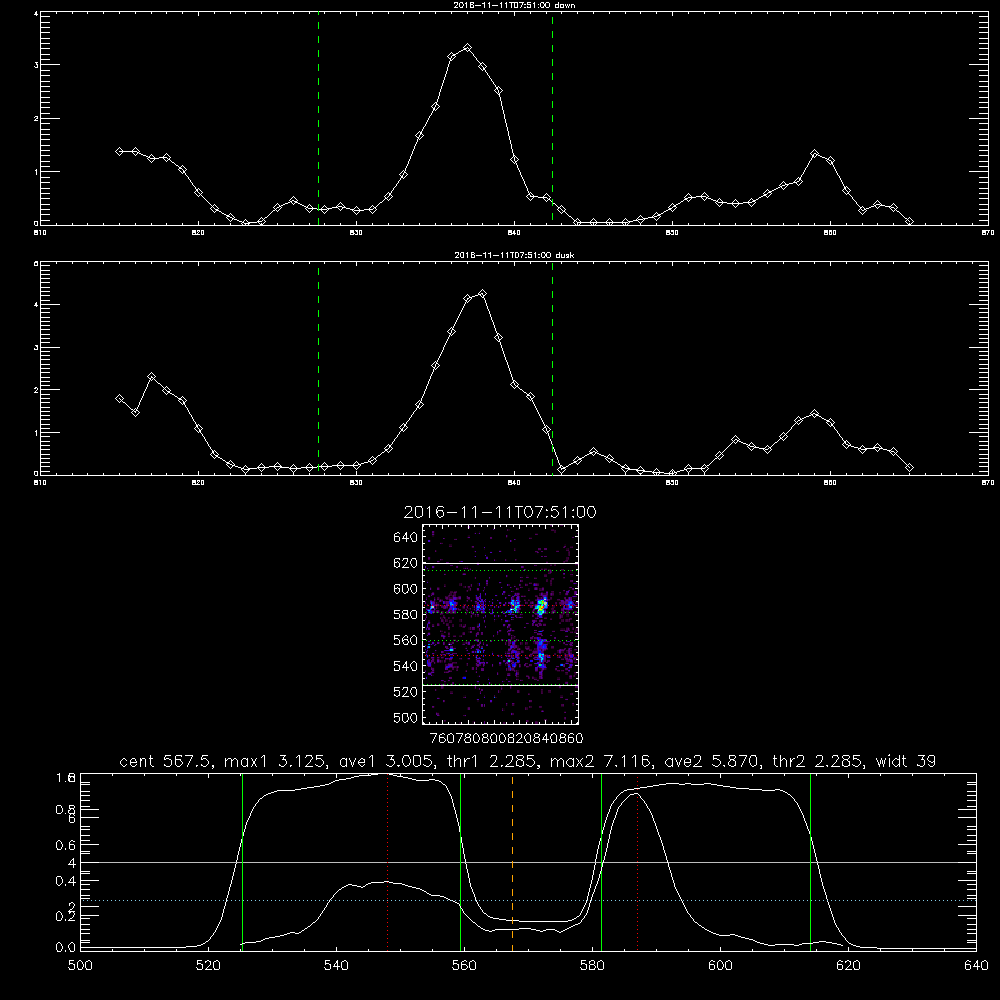The height and width of the screenshot is (1000, 1000).
Task: Select the peak data point of the dusk curve
Action: pos(483,294)
